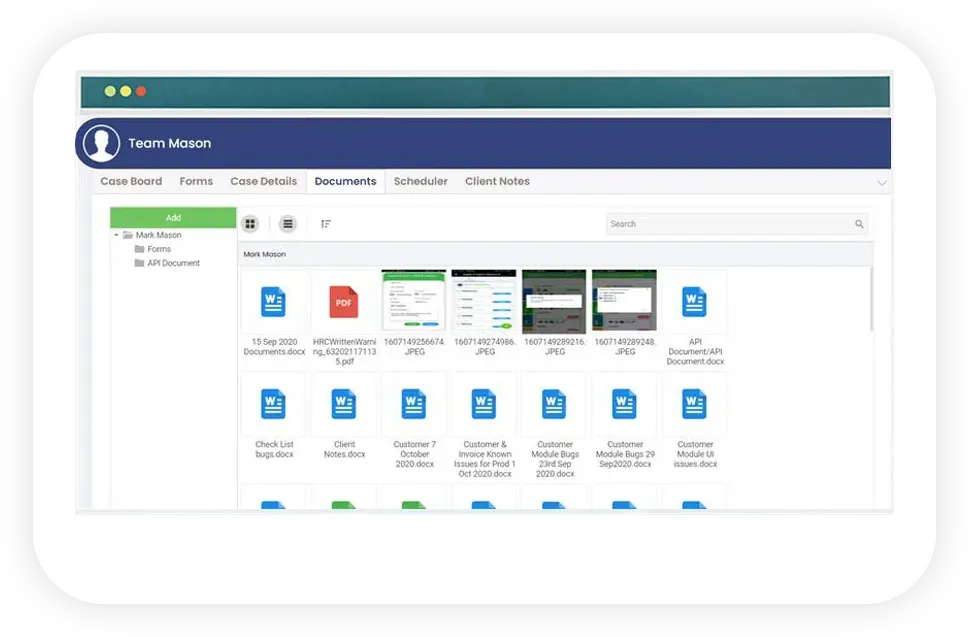
Task: Go to the Client Notes tab
Action: pos(497,181)
